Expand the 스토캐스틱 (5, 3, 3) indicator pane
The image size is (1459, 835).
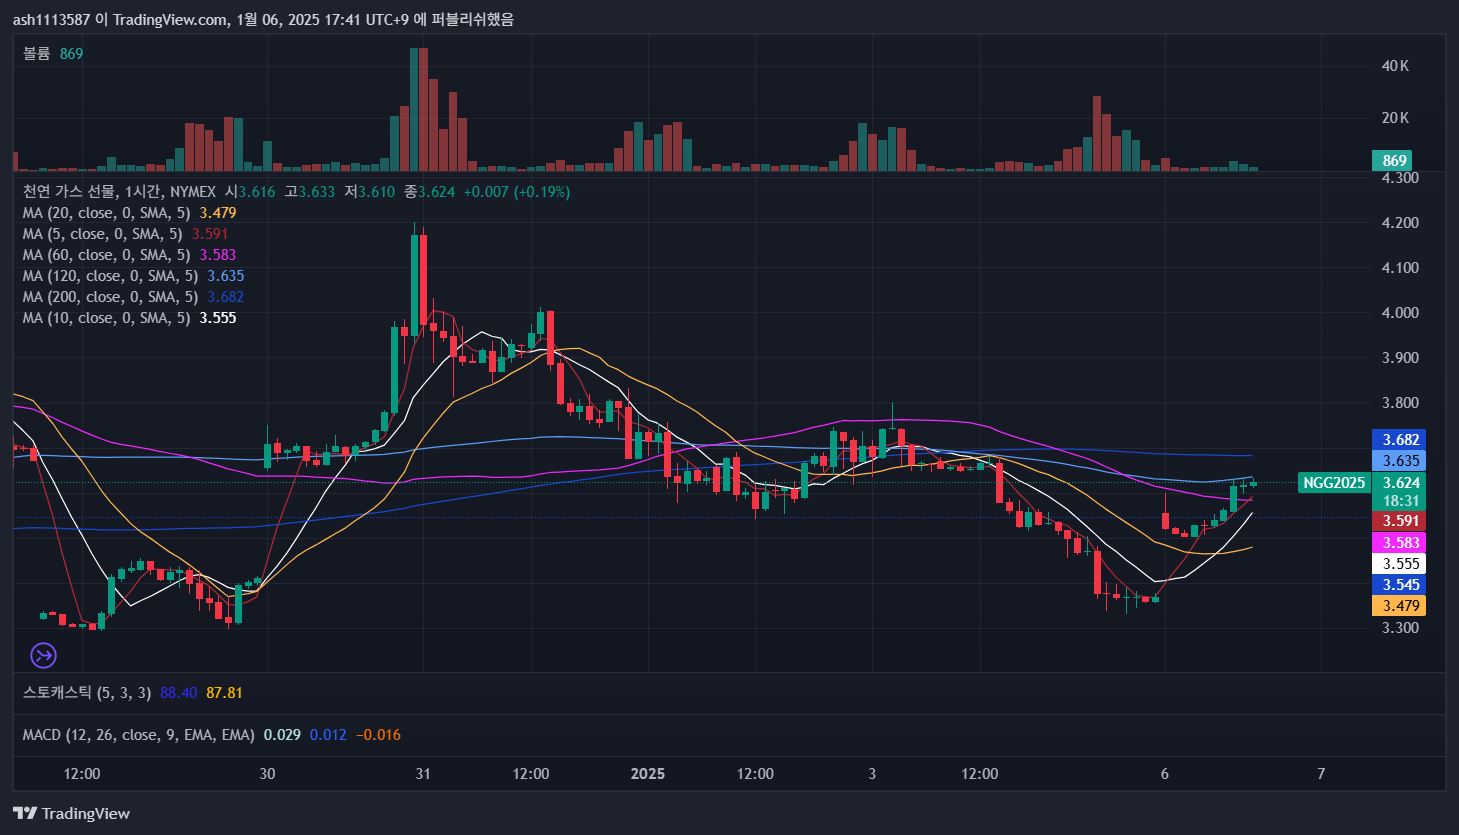[x=87, y=692]
